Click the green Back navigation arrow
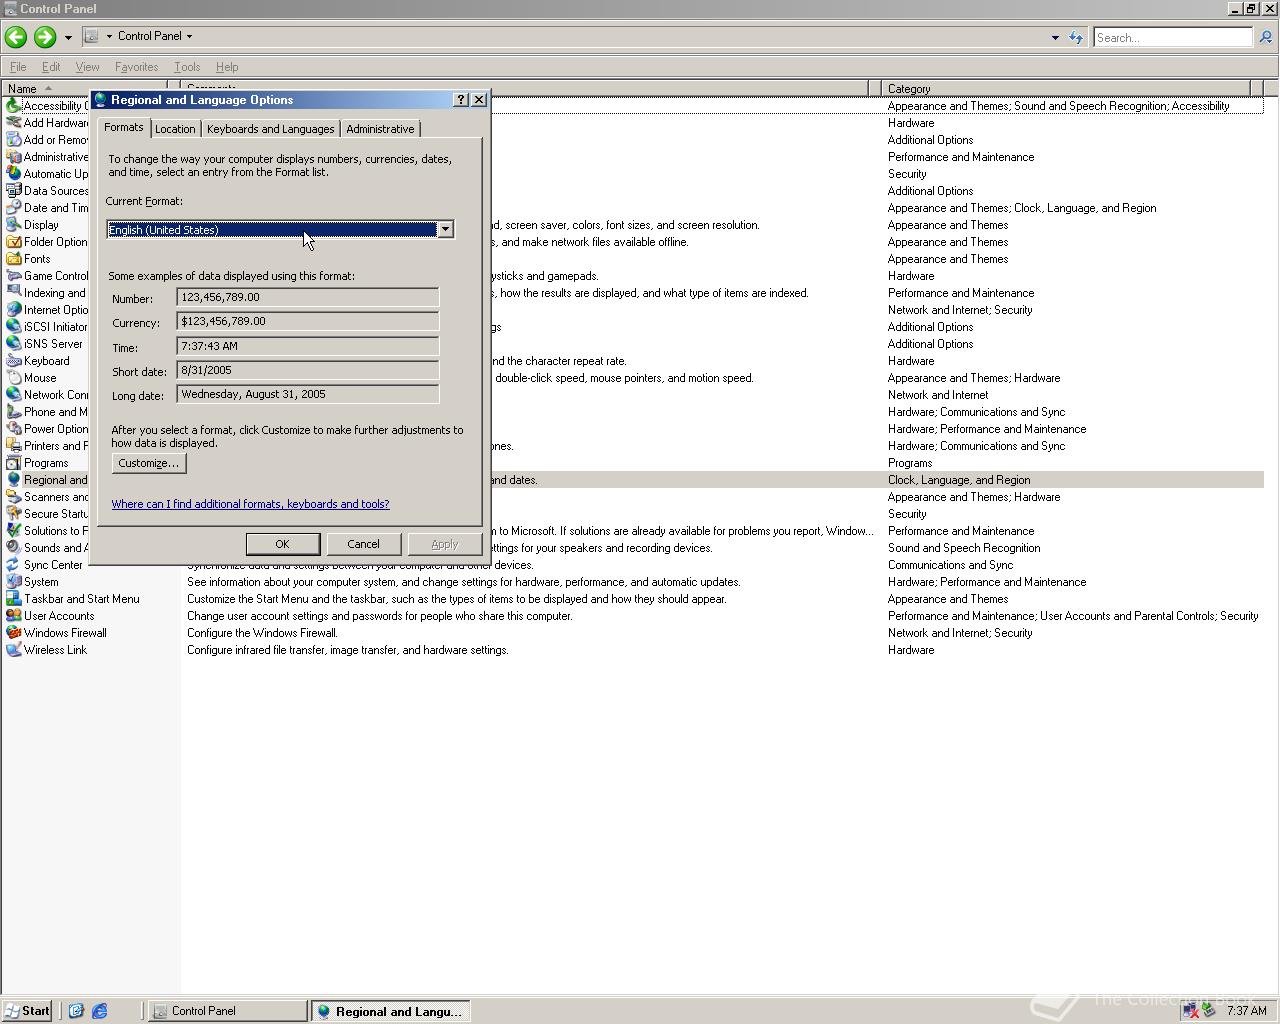Image resolution: width=1280 pixels, height=1024 pixels. (16, 37)
